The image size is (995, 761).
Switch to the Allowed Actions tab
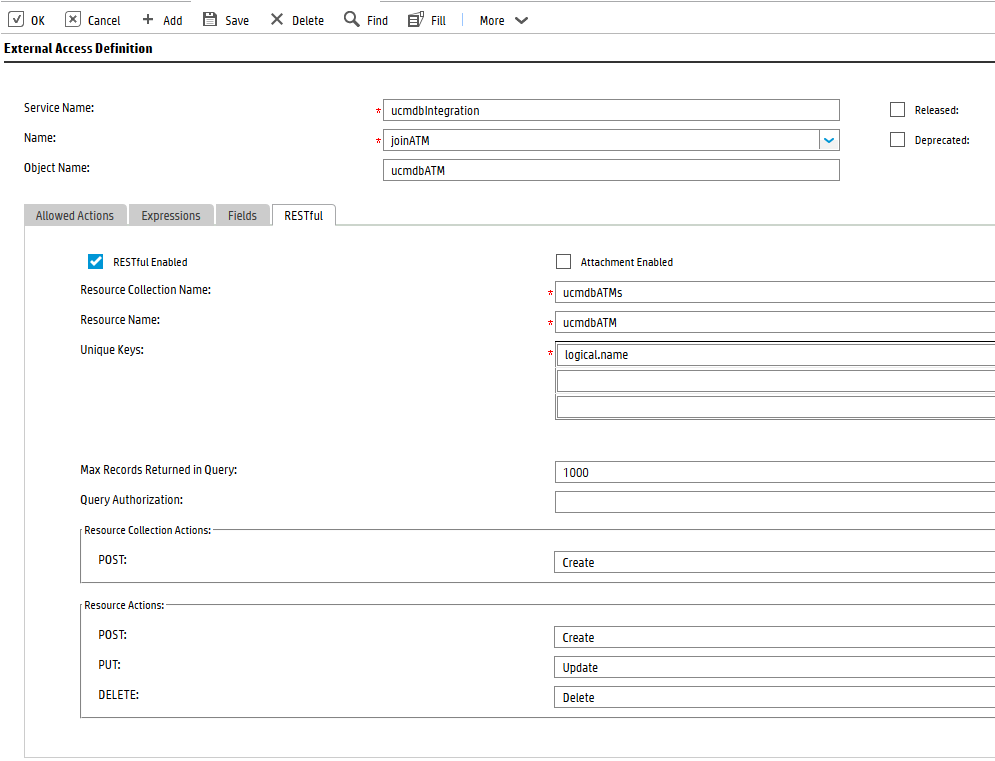pos(74,214)
